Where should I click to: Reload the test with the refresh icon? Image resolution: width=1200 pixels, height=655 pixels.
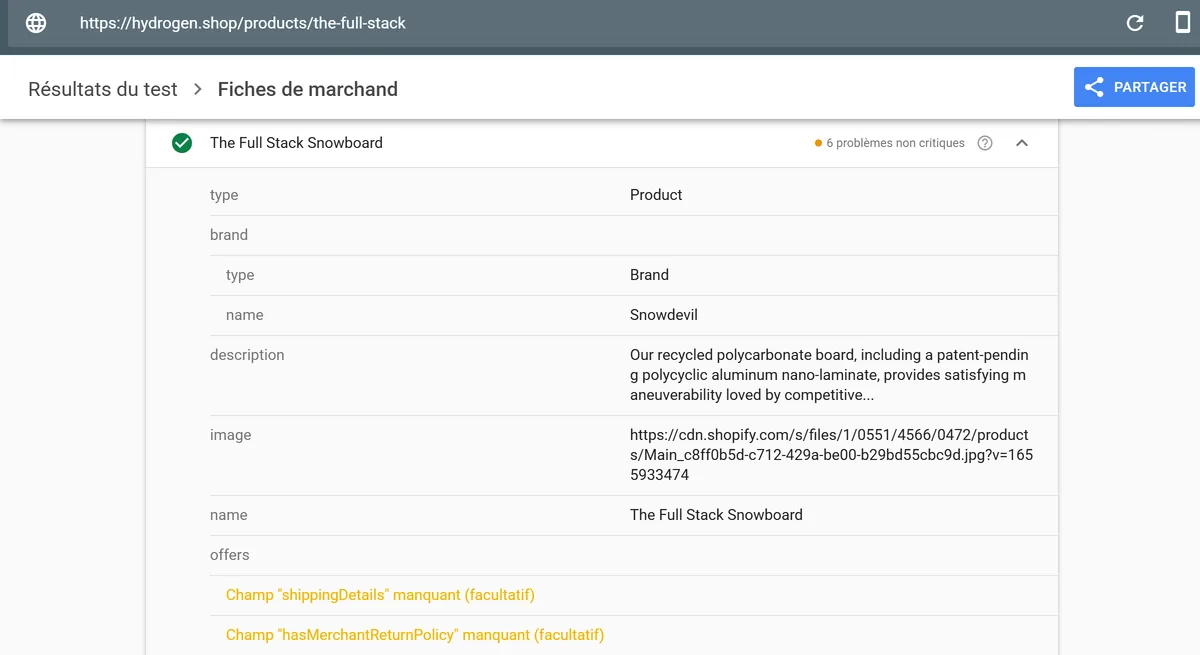click(x=1135, y=23)
